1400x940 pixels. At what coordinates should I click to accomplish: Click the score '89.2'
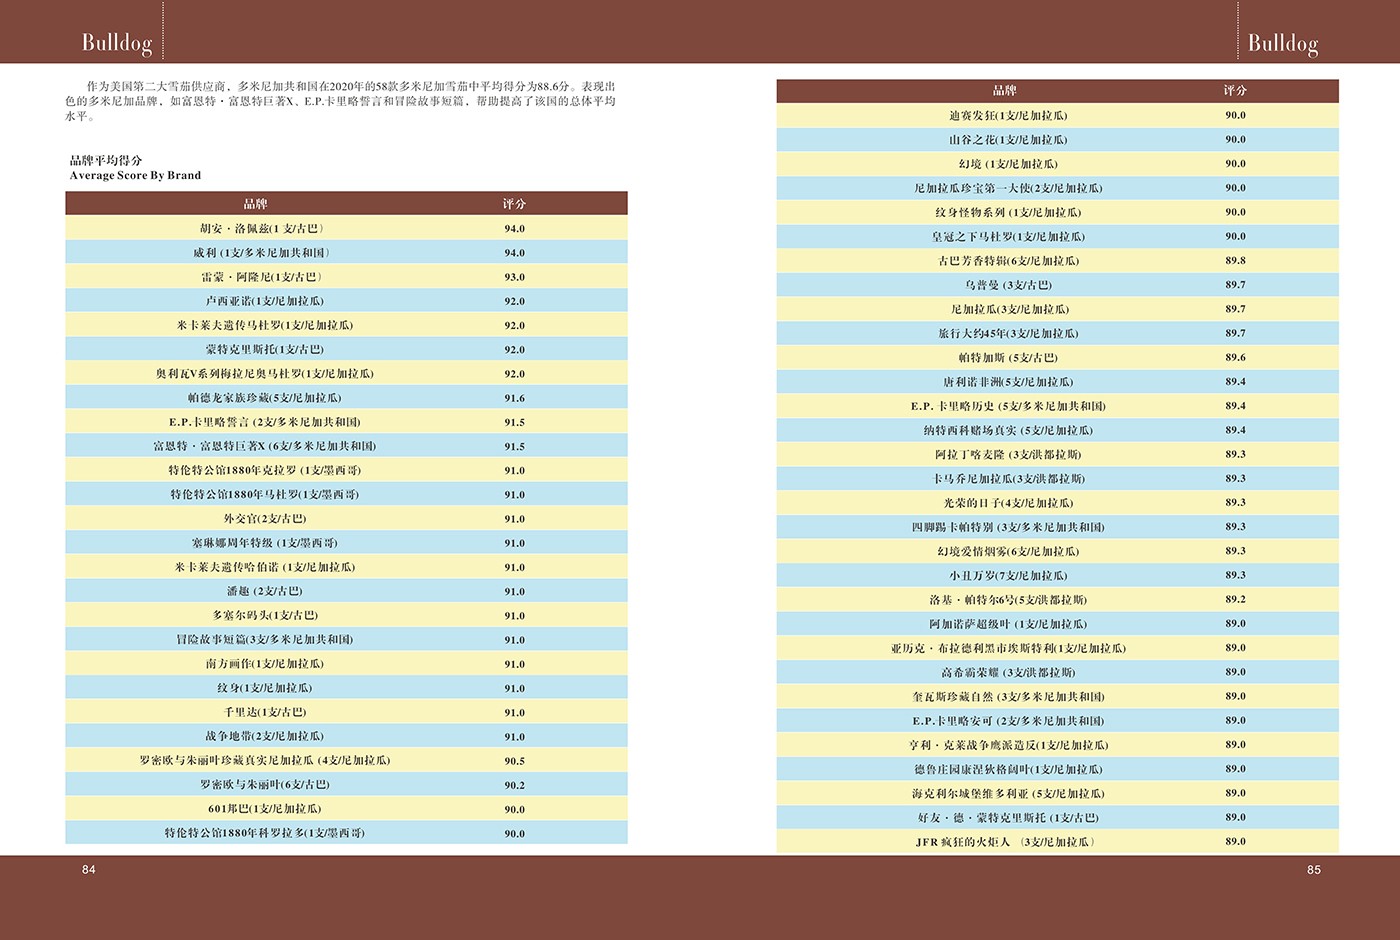pos(1235,599)
